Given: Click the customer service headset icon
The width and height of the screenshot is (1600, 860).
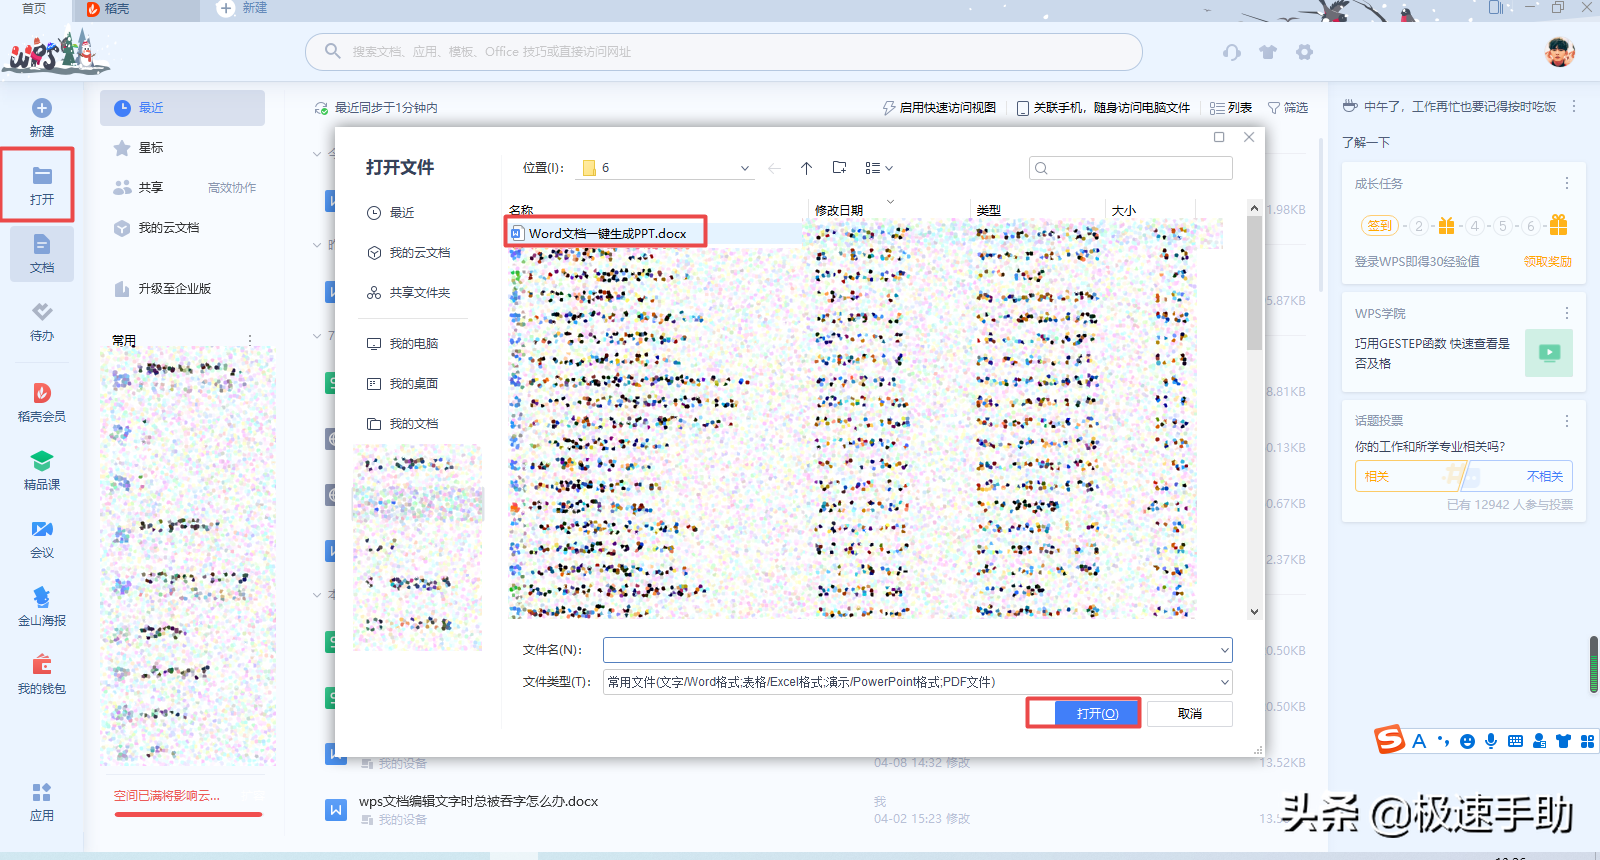Looking at the screenshot, I should 1232,52.
